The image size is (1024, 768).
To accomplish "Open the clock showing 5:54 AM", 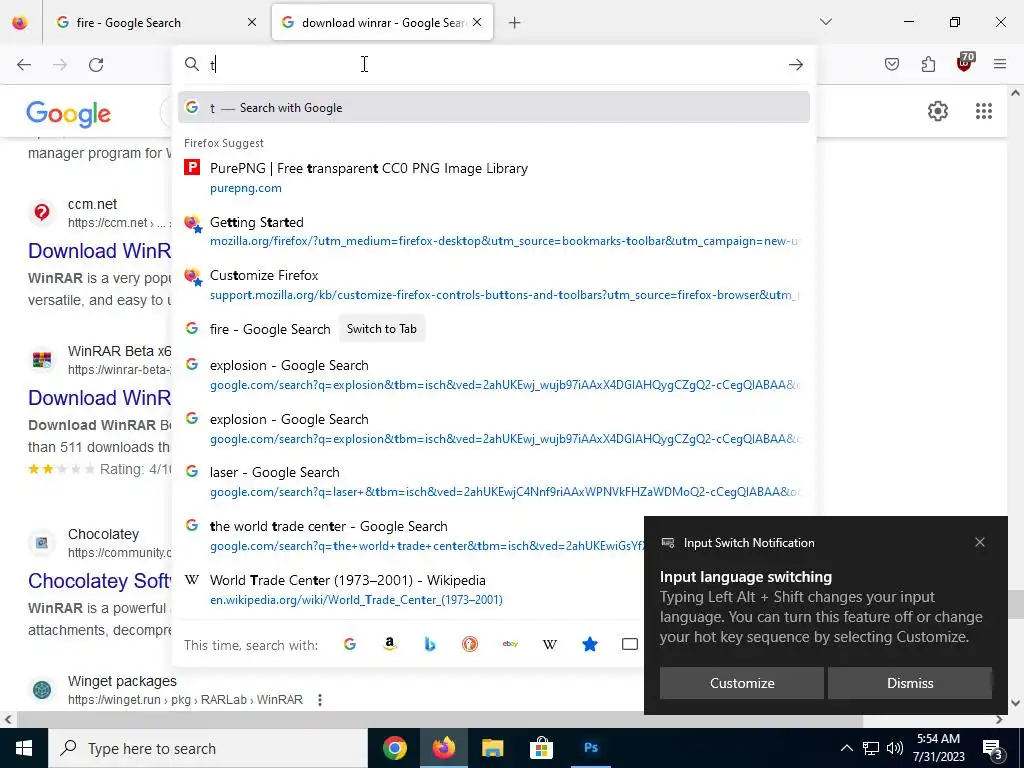I will pyautogui.click(x=938, y=748).
